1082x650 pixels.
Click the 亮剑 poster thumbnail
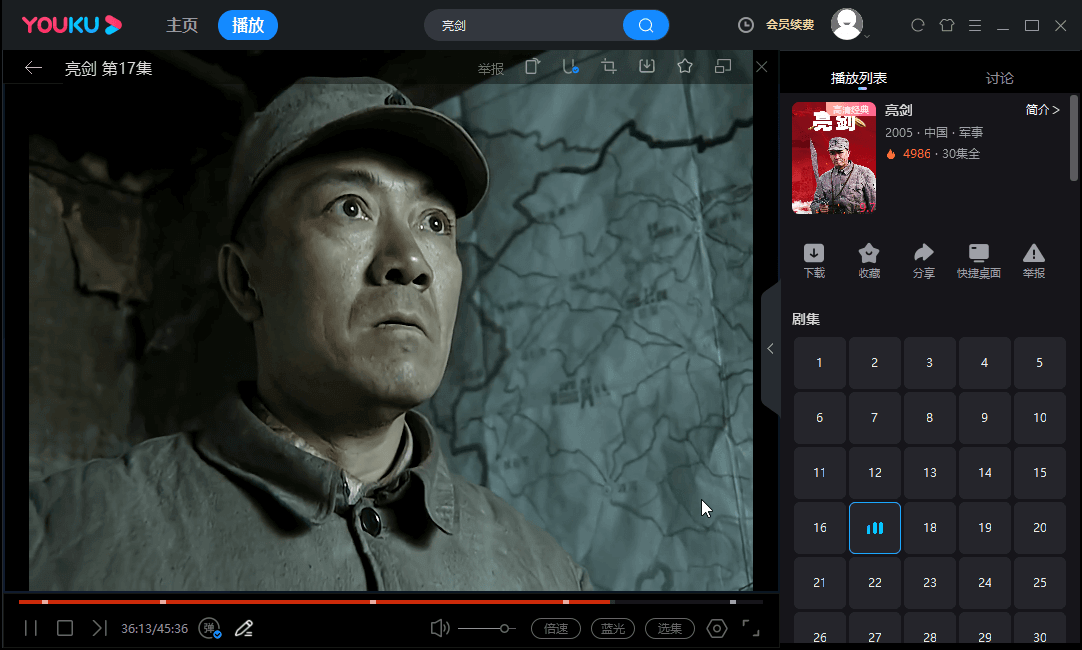point(834,158)
